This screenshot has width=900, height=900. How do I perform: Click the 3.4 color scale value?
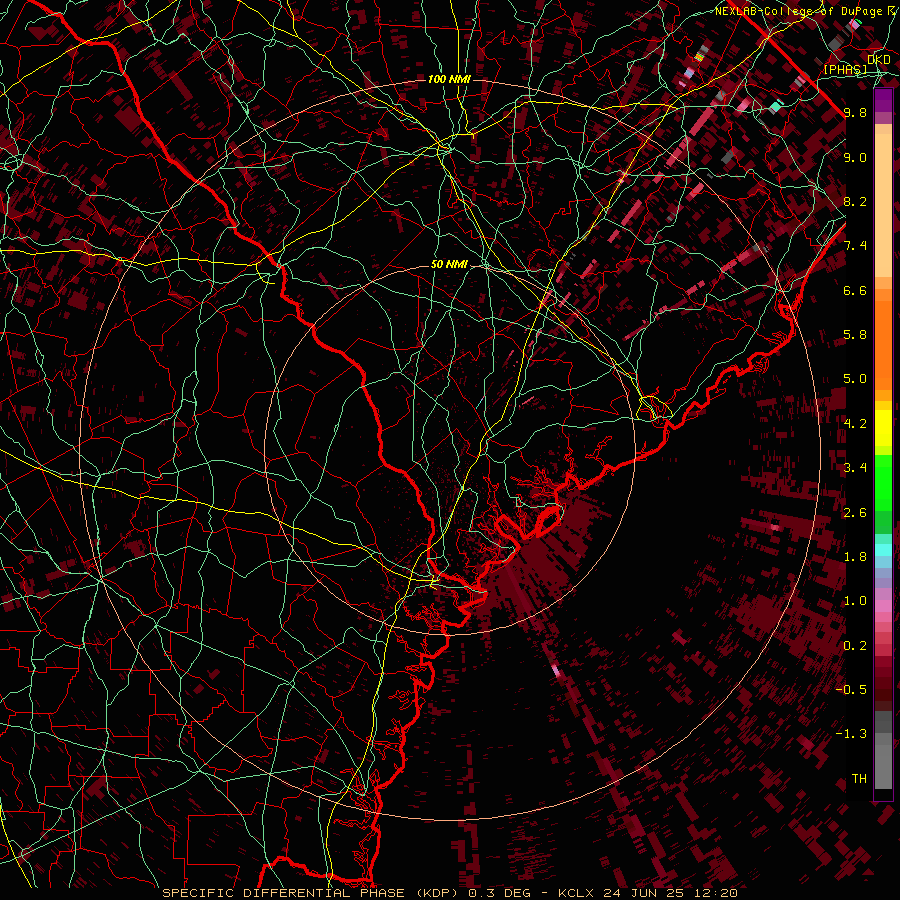pos(855,468)
